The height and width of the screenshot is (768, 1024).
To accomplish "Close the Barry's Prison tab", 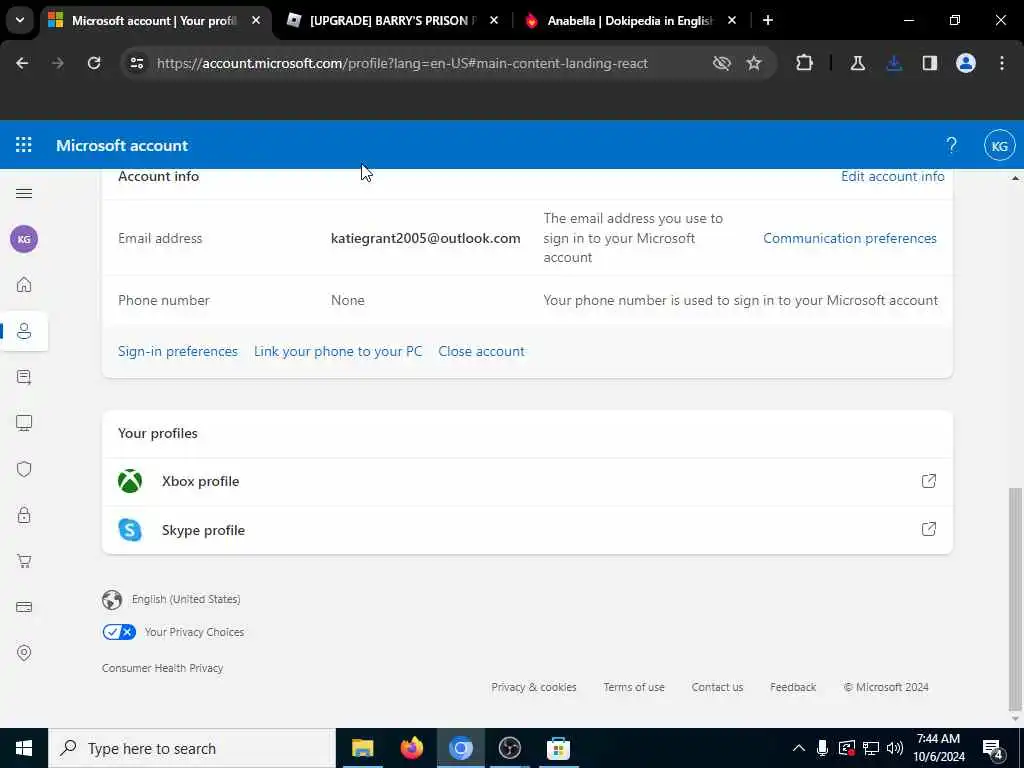I will [494, 20].
